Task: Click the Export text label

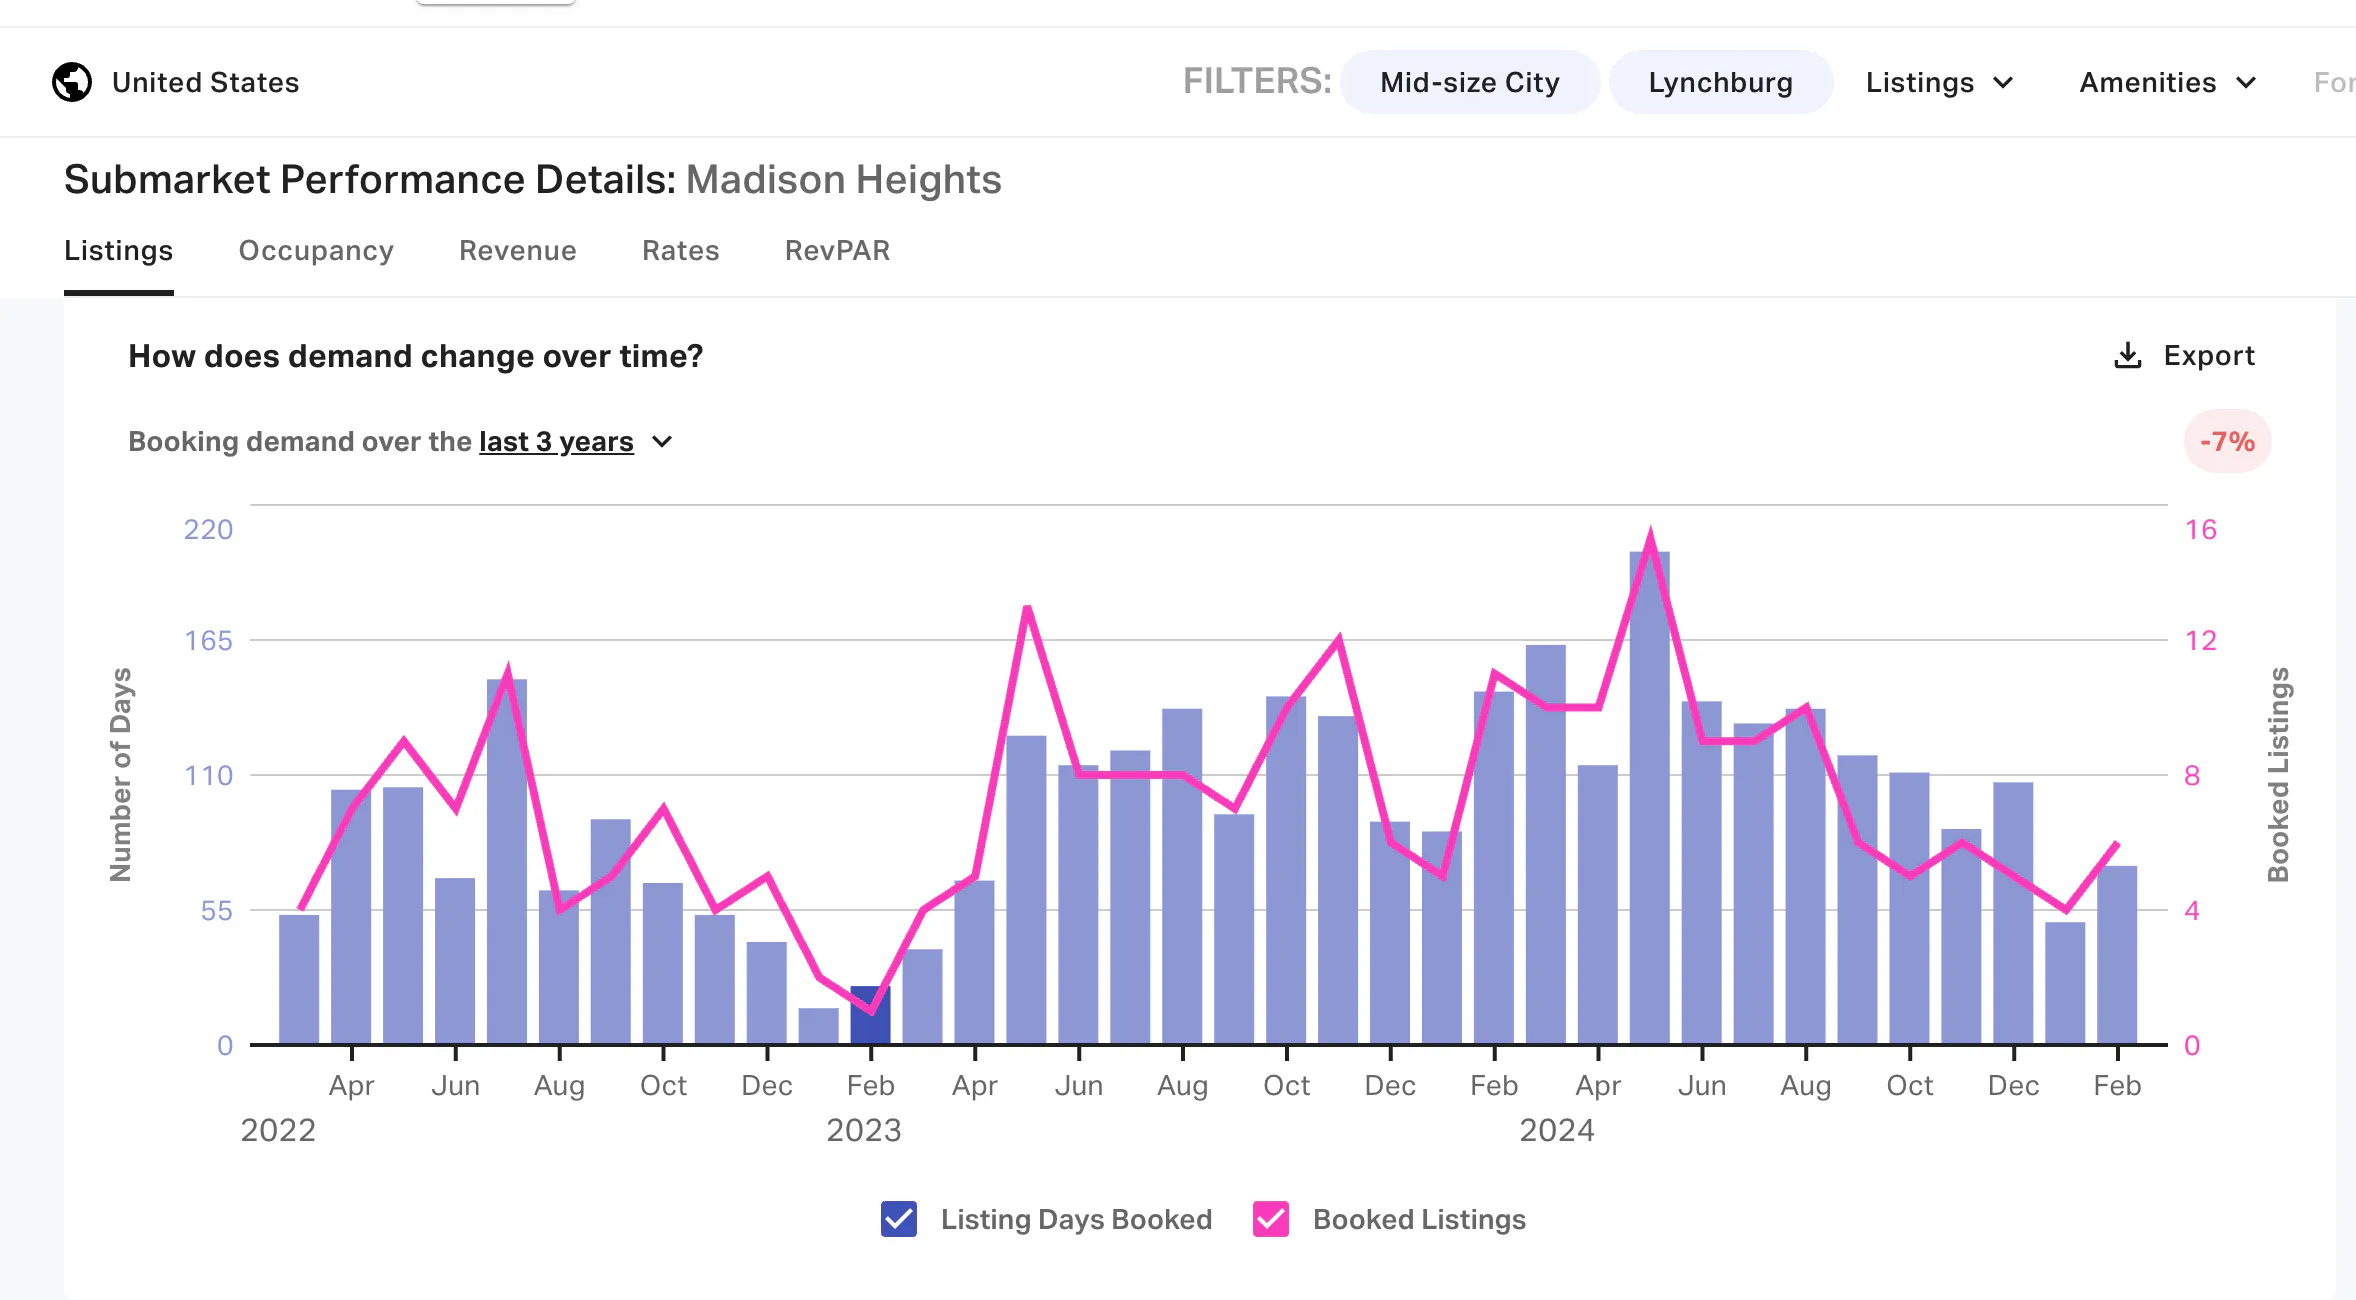Action: (x=2209, y=356)
